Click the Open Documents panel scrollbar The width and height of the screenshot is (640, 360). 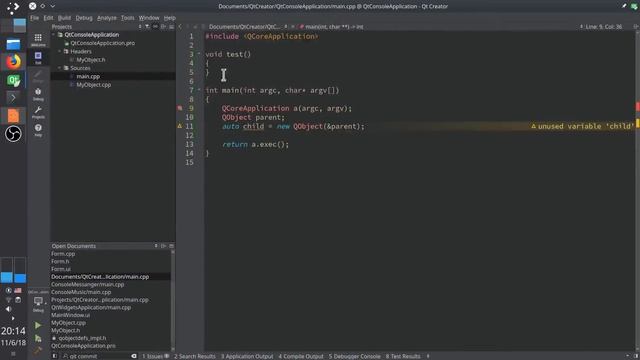[x=173, y=300]
